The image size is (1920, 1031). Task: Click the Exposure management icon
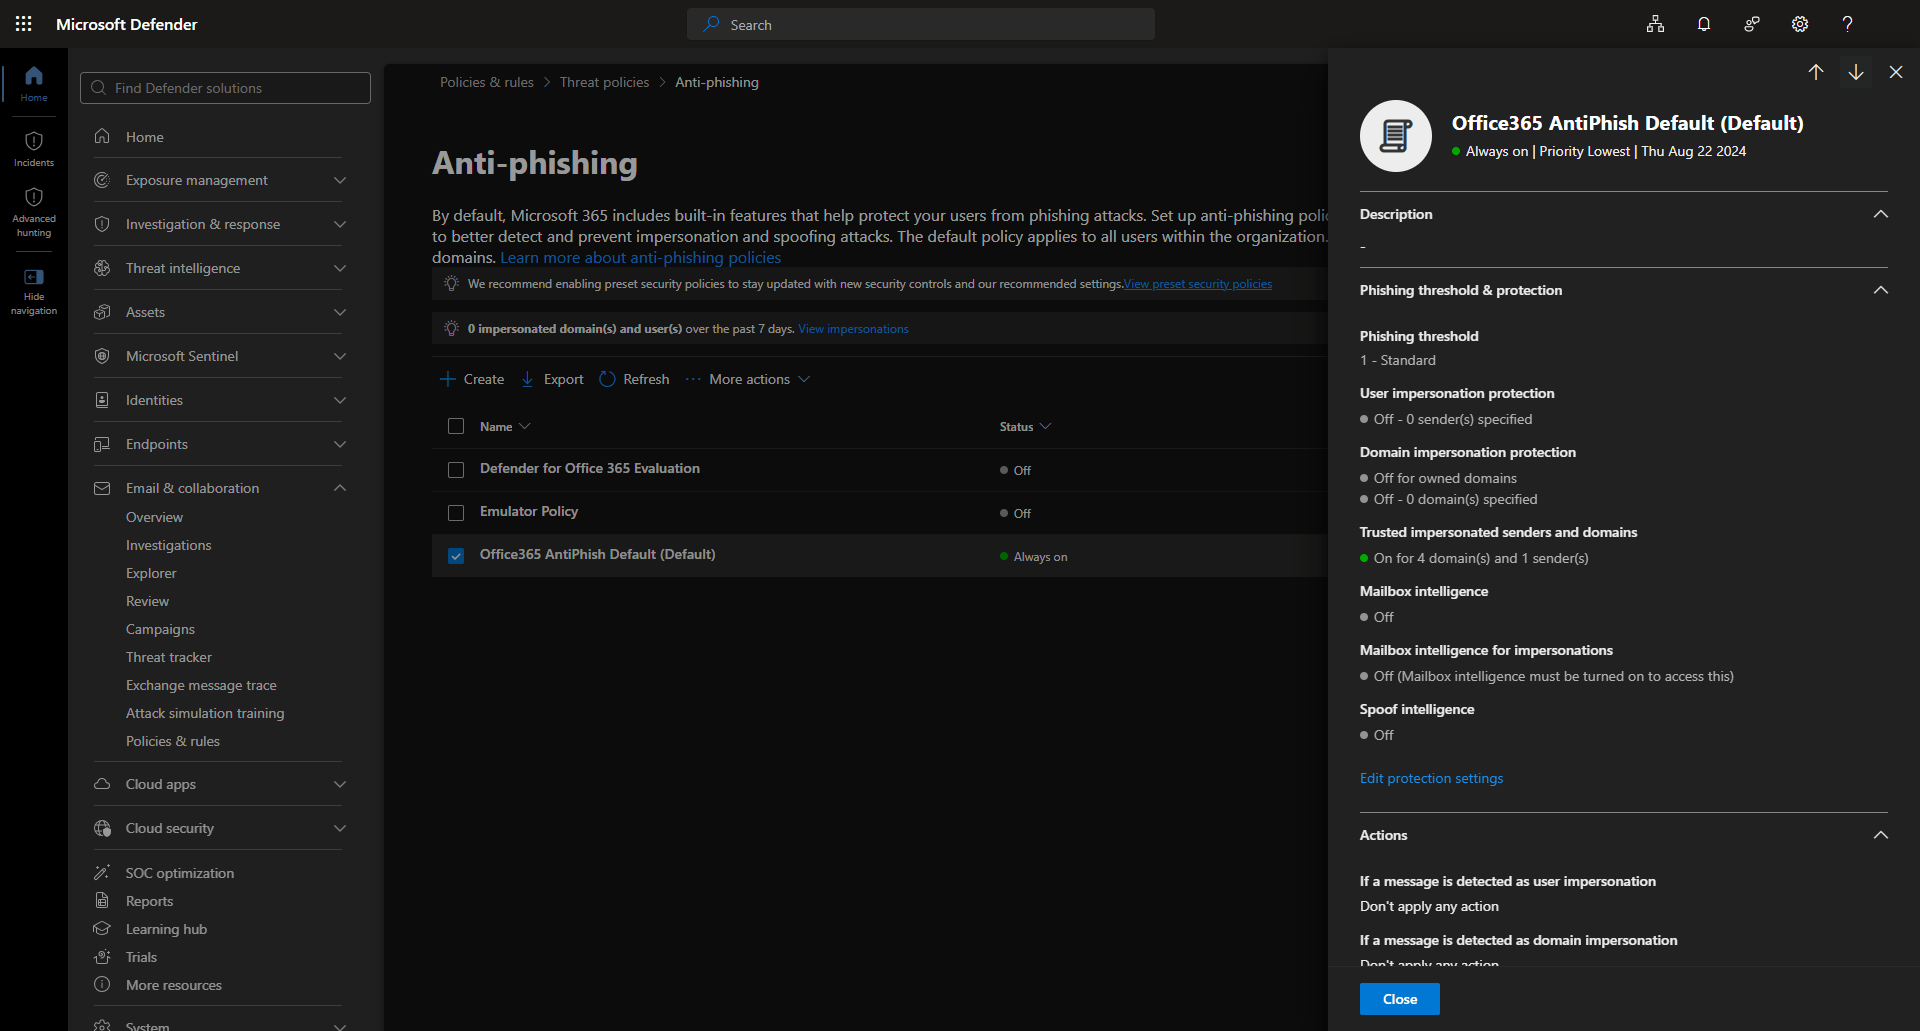102,180
